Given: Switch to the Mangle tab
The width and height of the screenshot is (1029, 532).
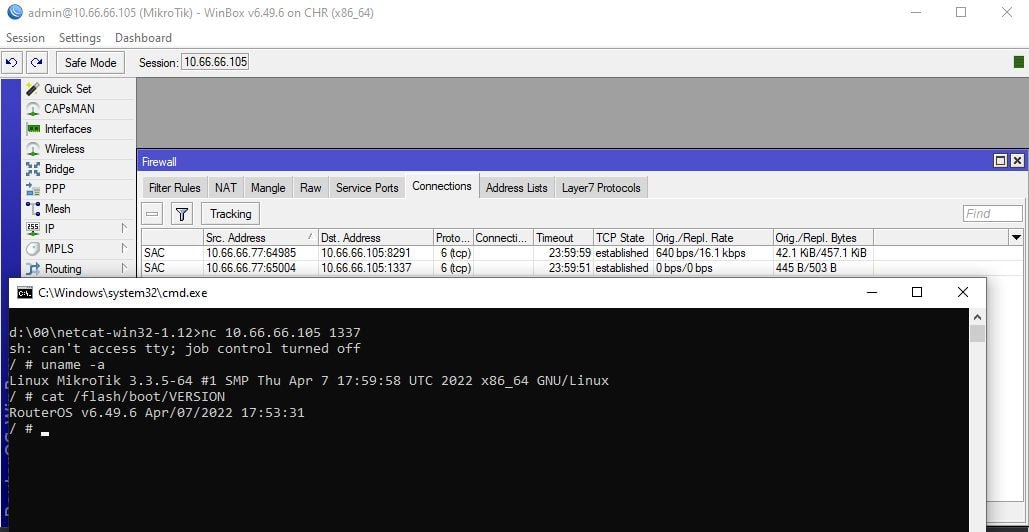Looking at the screenshot, I should [268, 188].
